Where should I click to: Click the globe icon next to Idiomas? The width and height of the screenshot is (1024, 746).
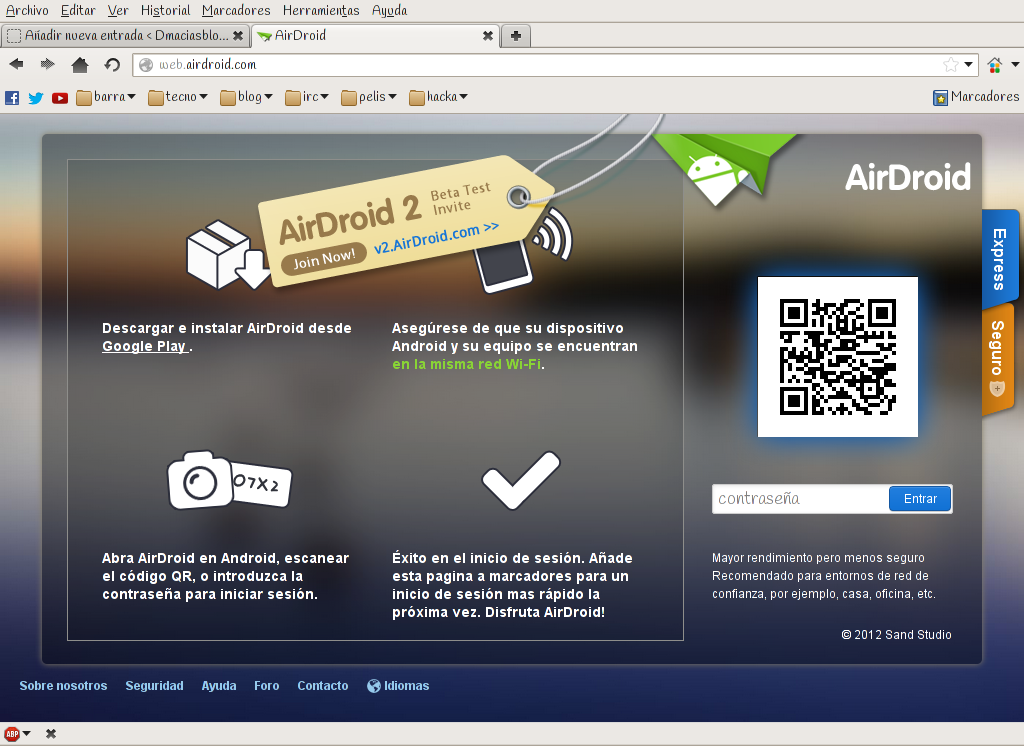click(374, 686)
